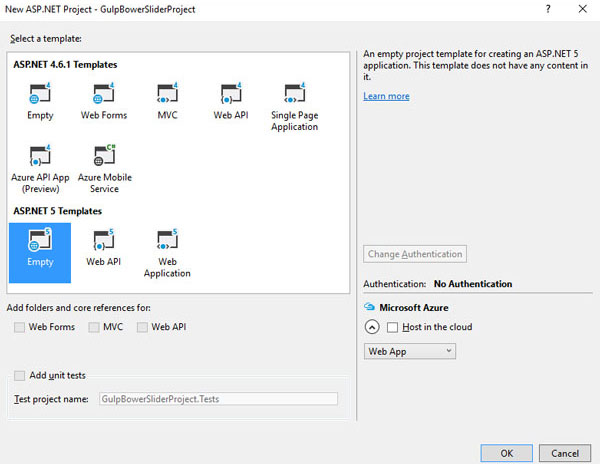Select the ASP.NET 5 Empty template icon

coord(40,240)
